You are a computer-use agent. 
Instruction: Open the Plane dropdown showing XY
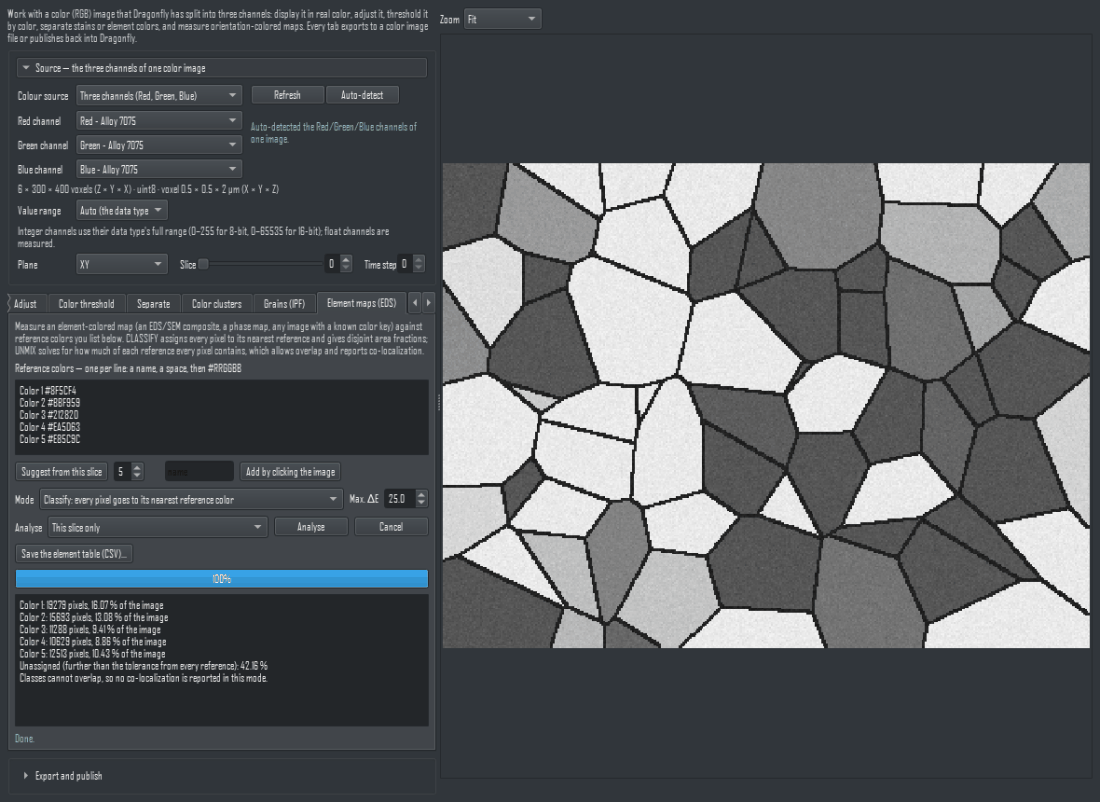point(121,265)
